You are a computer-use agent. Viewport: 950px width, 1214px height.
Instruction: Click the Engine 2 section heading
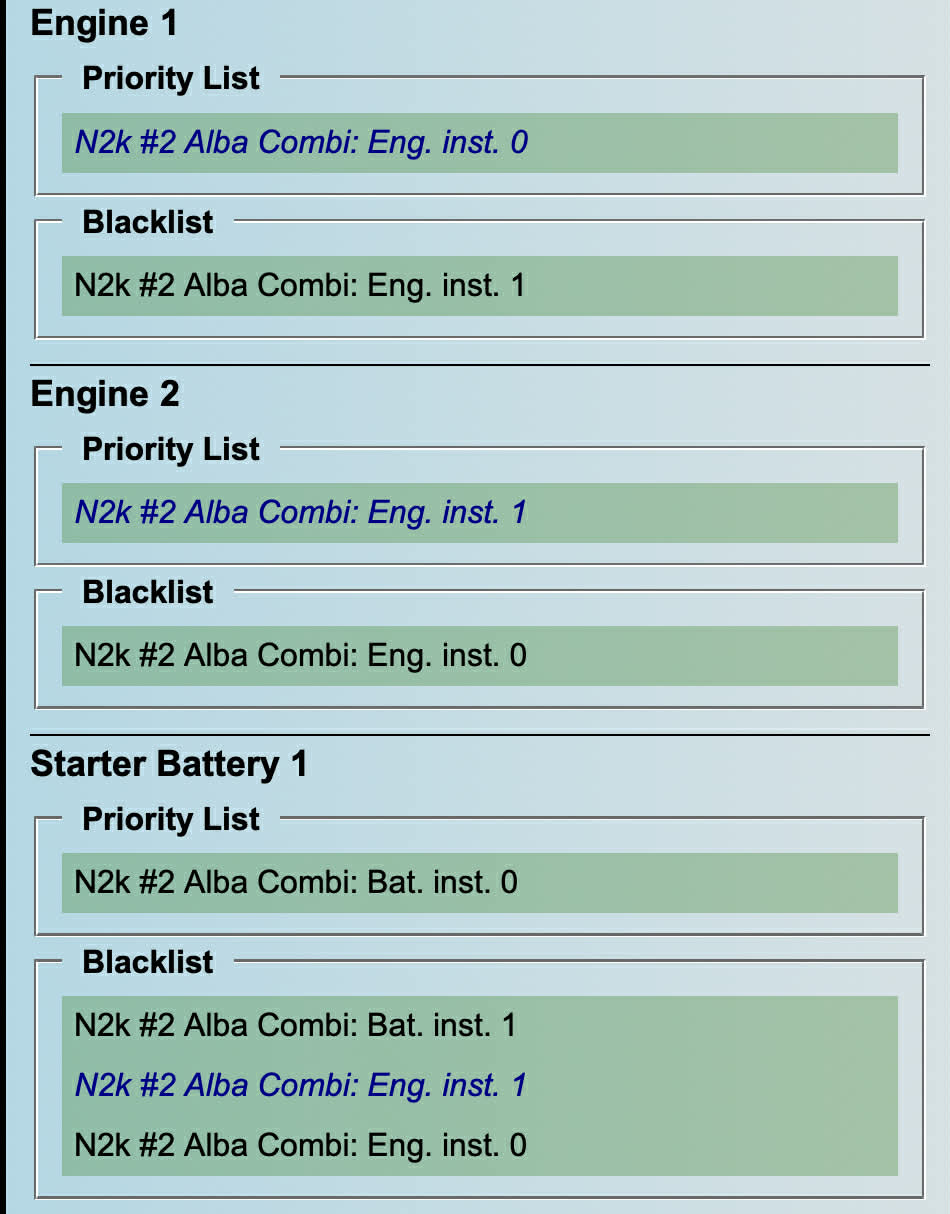105,394
